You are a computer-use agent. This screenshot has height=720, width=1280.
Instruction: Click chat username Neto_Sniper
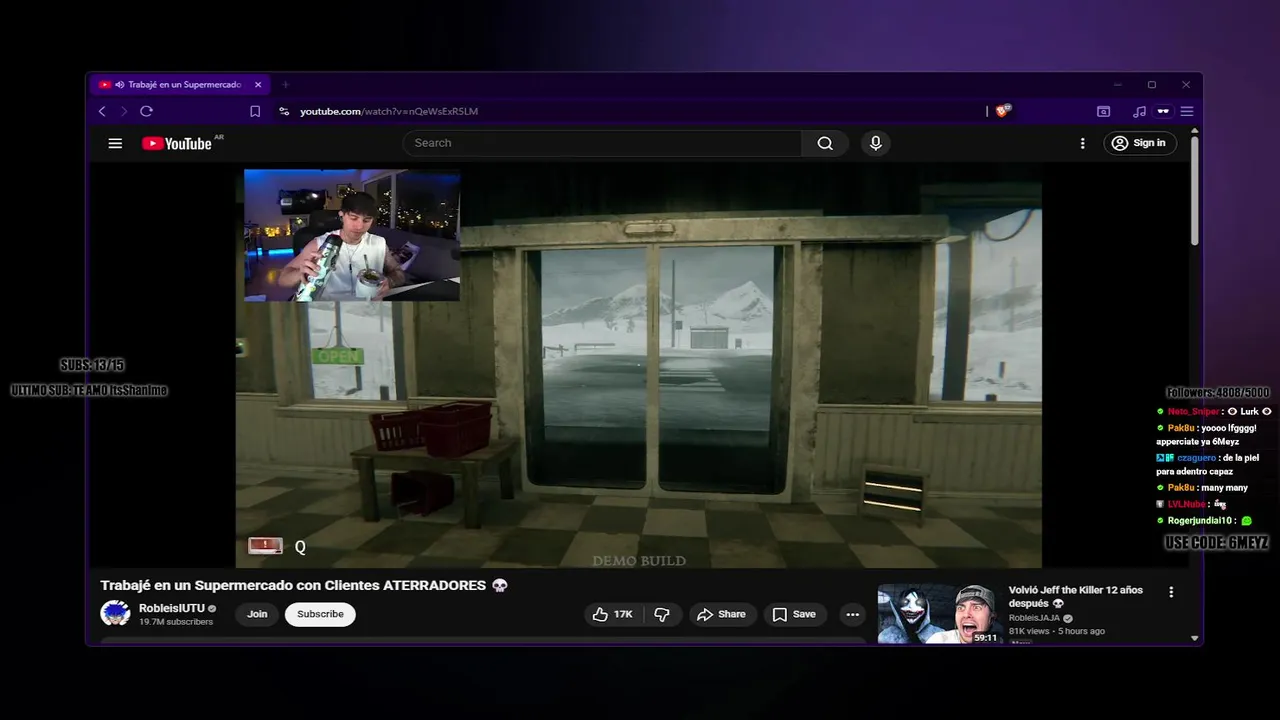point(1193,411)
